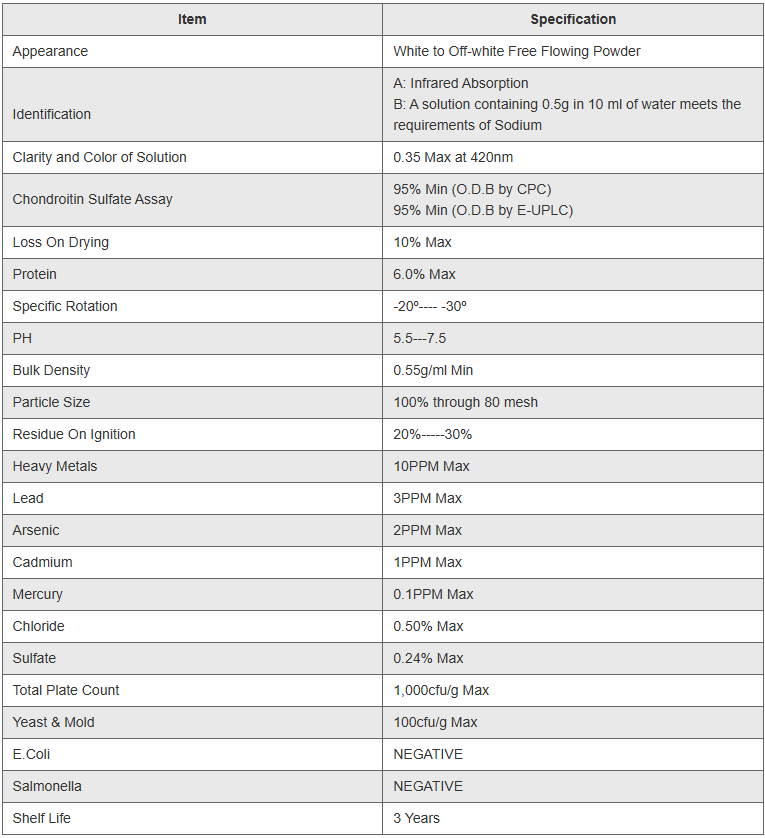Click the White to Off-white Free Flowing Powder cell

point(517,51)
